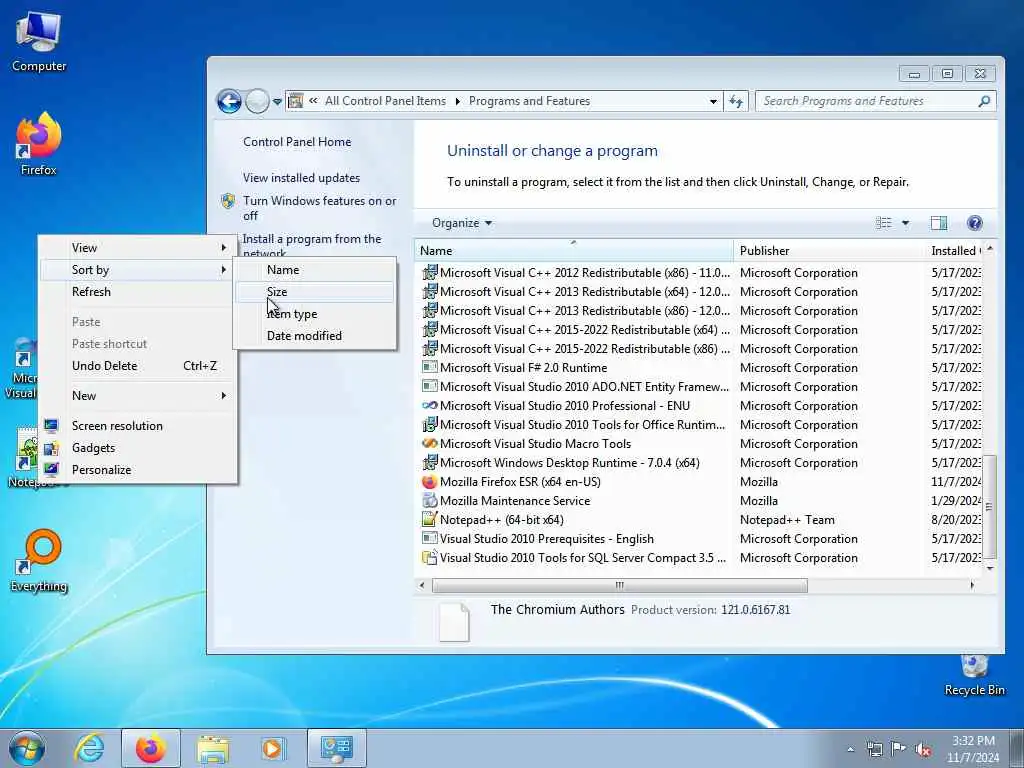Switch to Firefox in the taskbar

point(151,748)
